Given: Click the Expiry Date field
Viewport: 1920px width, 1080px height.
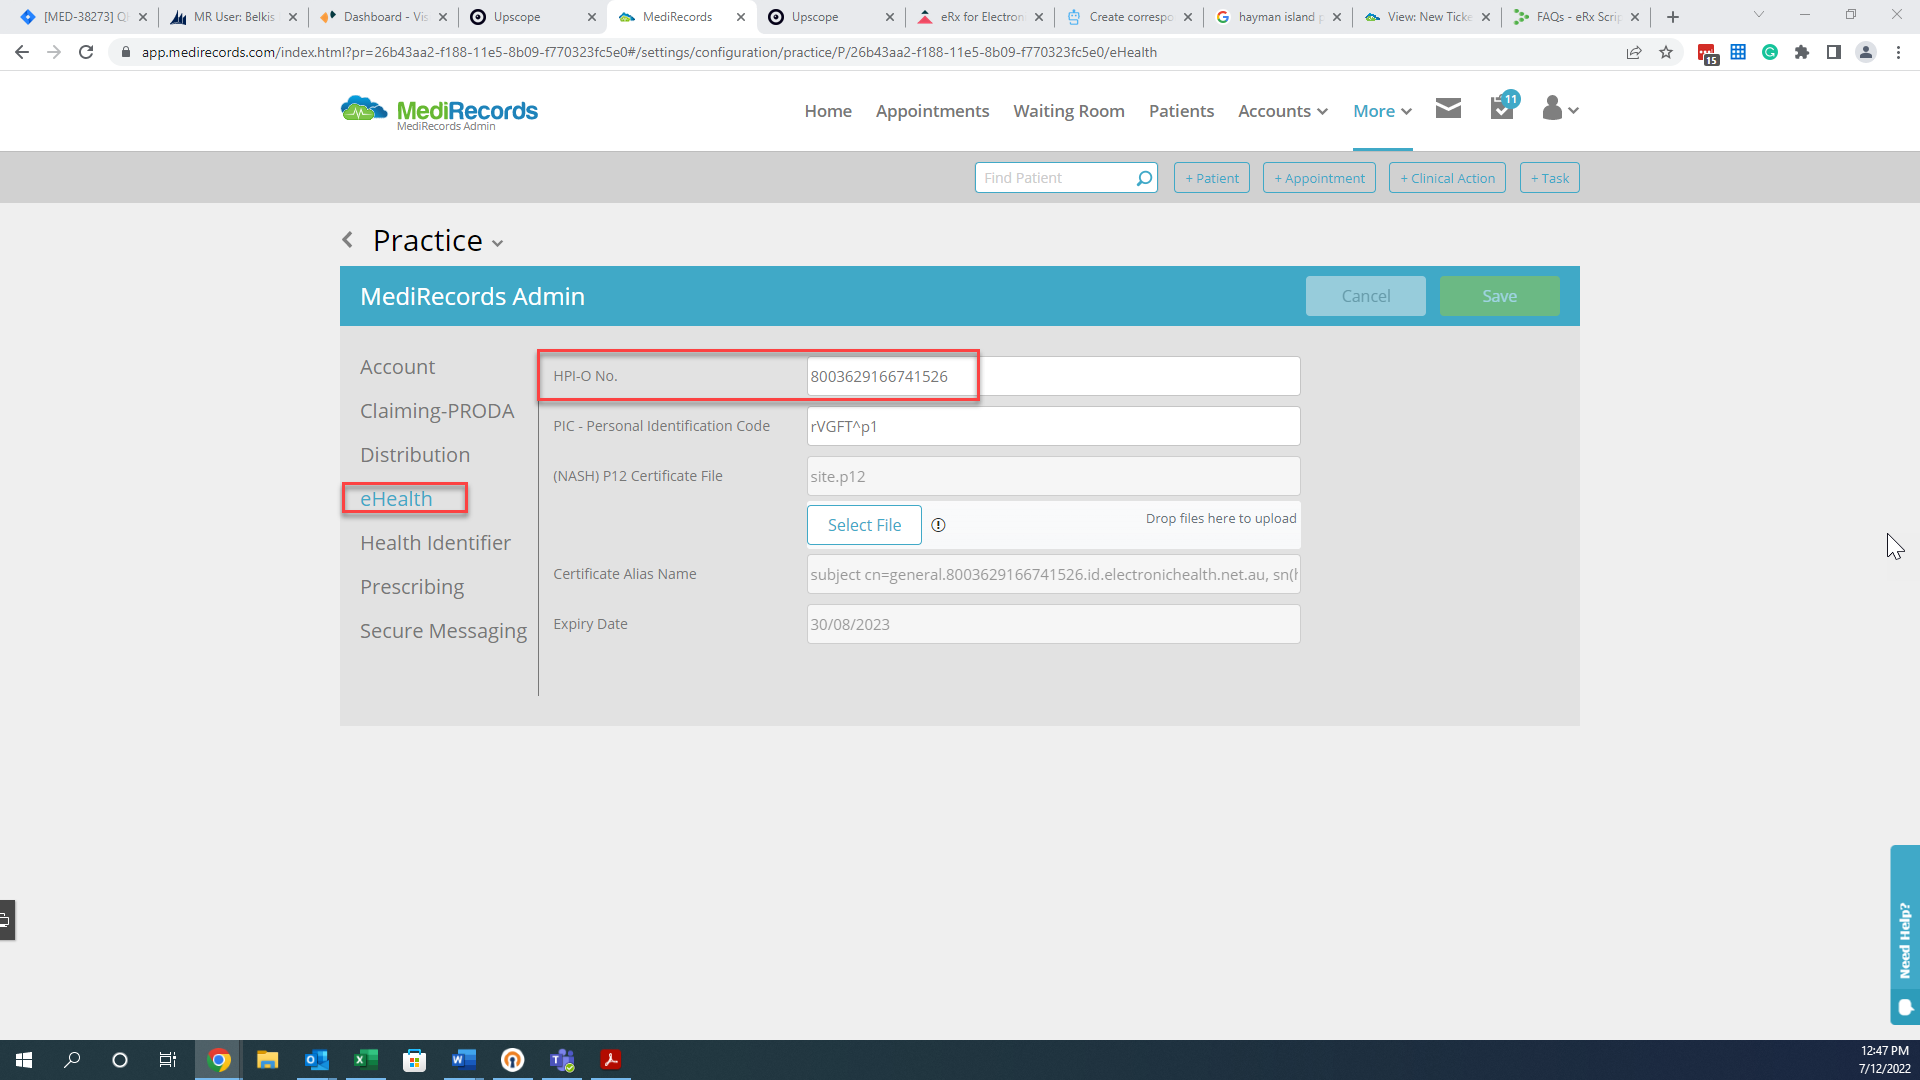Looking at the screenshot, I should 1053,624.
